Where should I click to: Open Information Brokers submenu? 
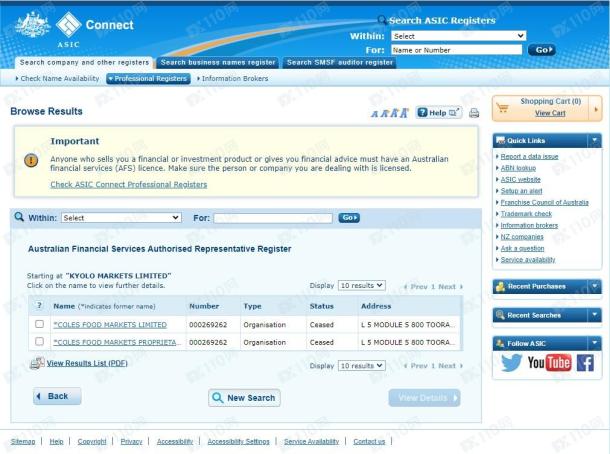(x=233, y=79)
